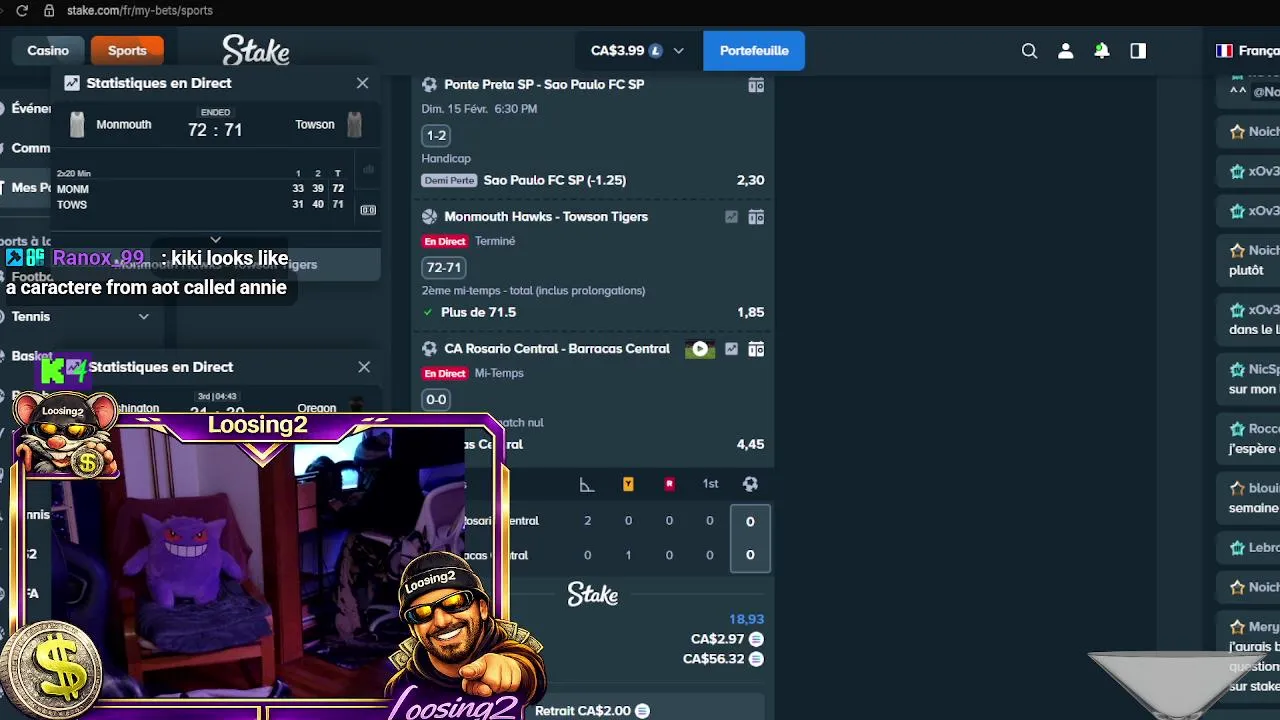The image size is (1280, 720).
Task: Click the 0-0 score badge
Action: pyautogui.click(x=436, y=399)
